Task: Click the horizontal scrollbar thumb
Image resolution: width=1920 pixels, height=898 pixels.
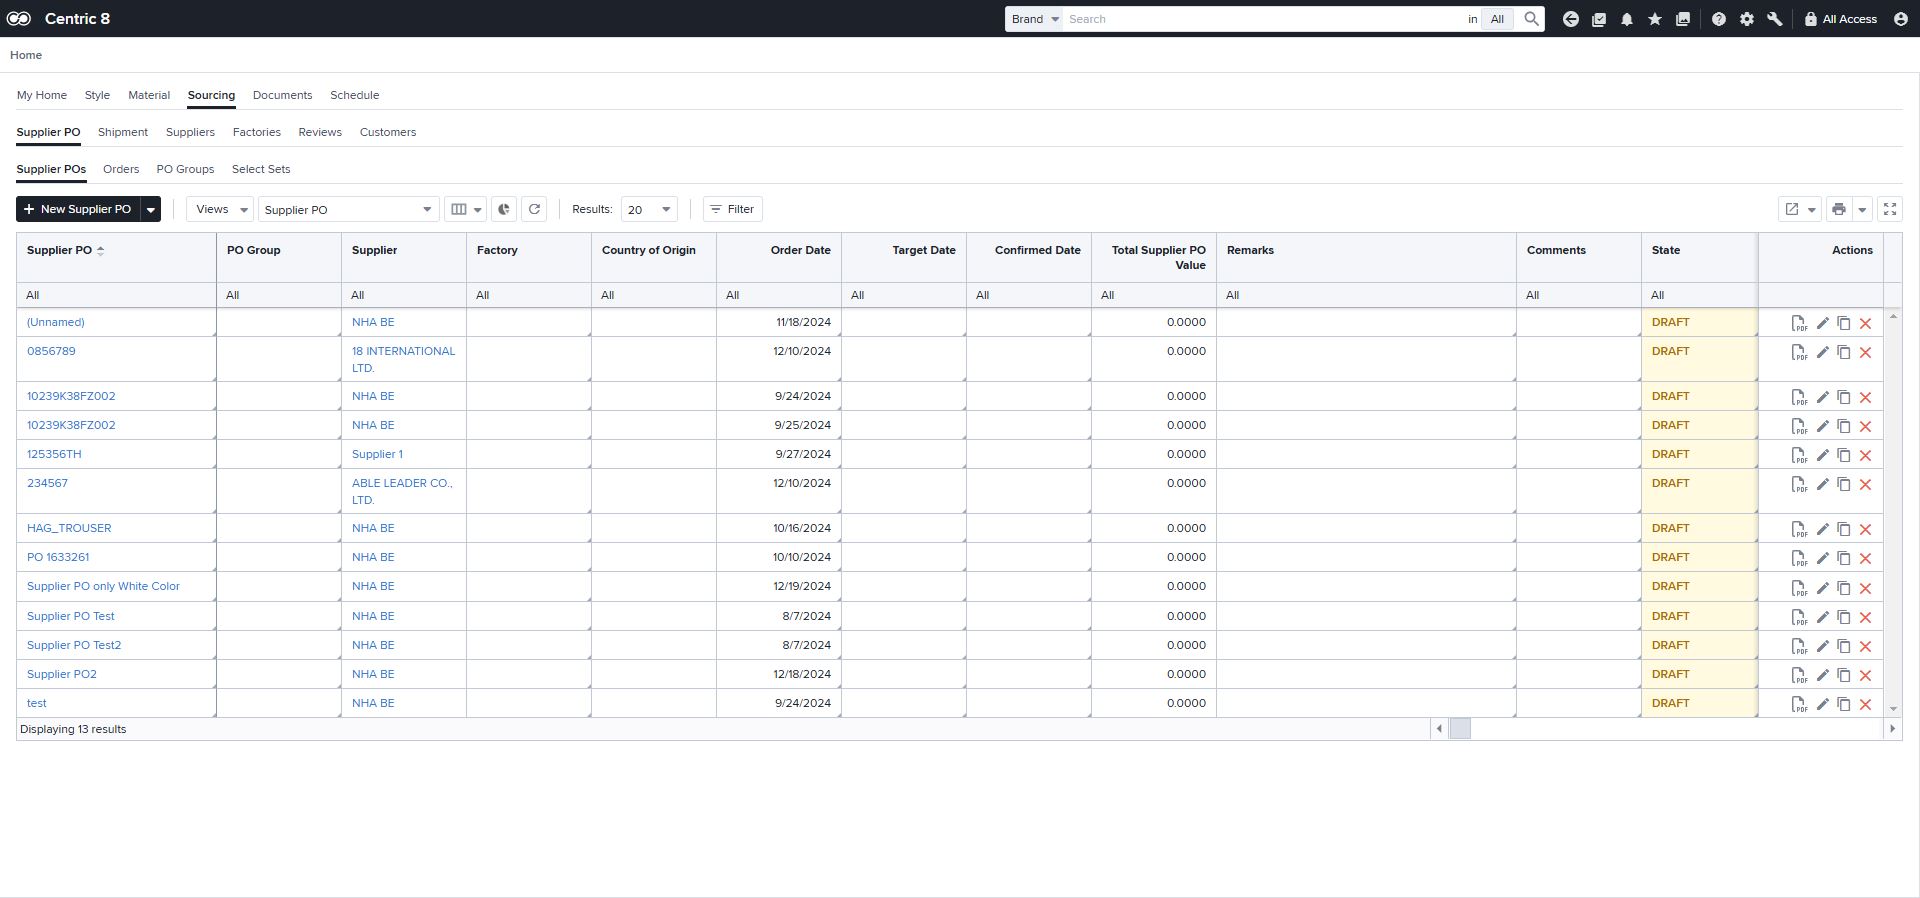Action: pos(1460,729)
